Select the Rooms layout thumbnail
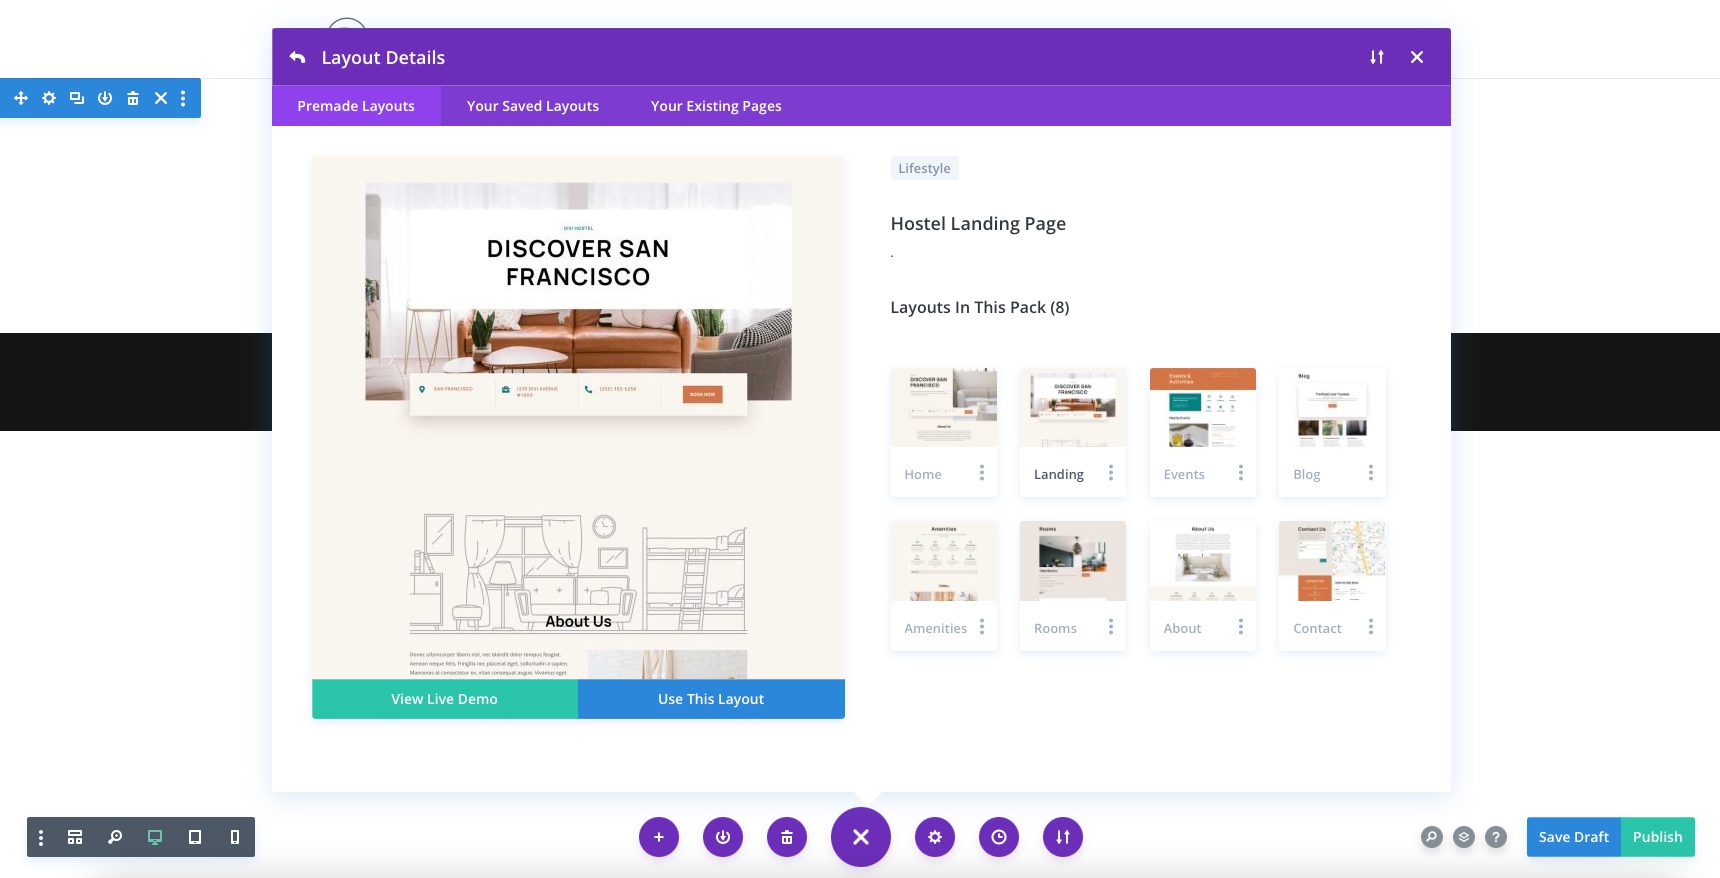This screenshot has height=878, width=1720. click(1073, 561)
